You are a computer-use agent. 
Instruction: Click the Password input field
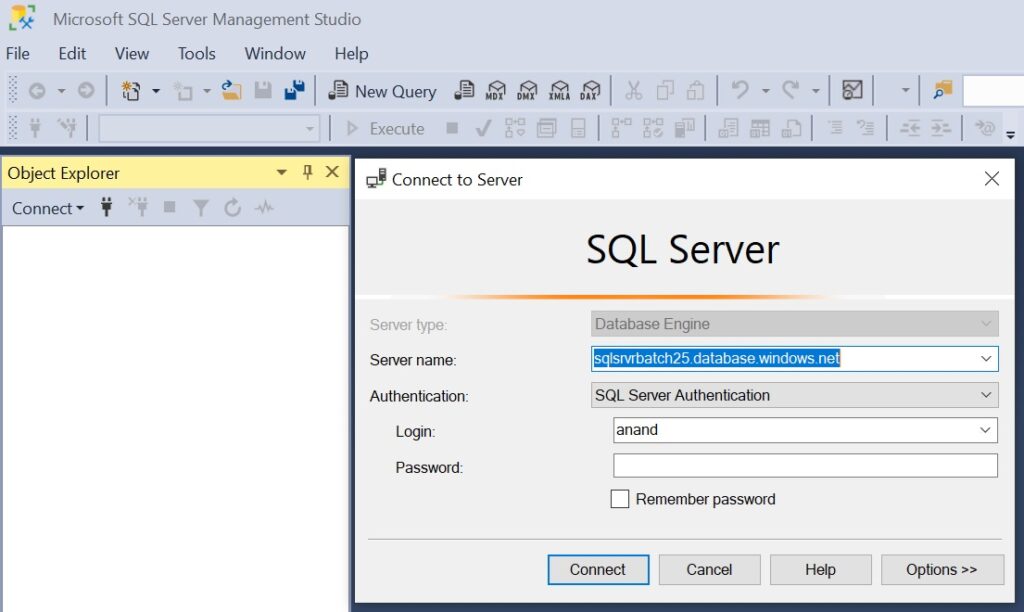coord(805,466)
